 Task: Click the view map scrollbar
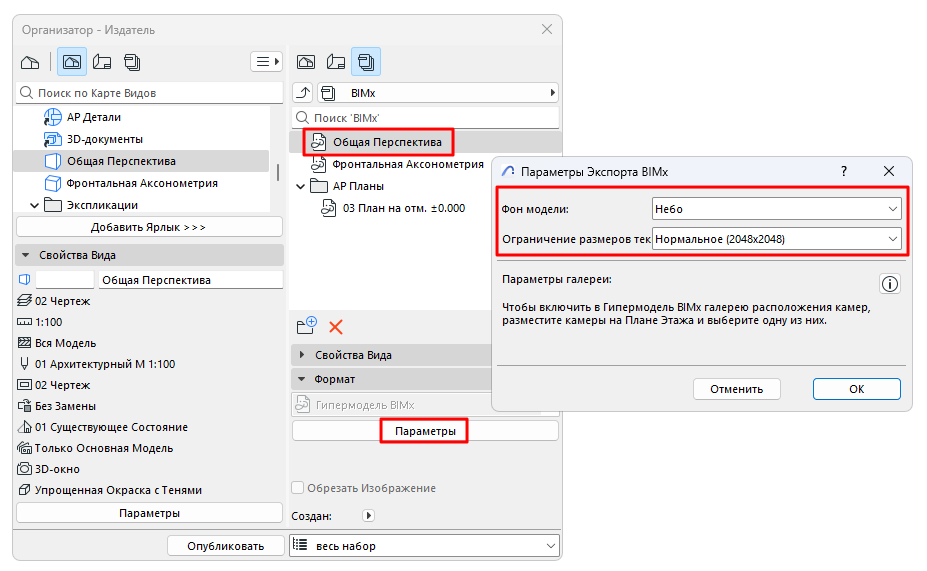click(x=277, y=172)
